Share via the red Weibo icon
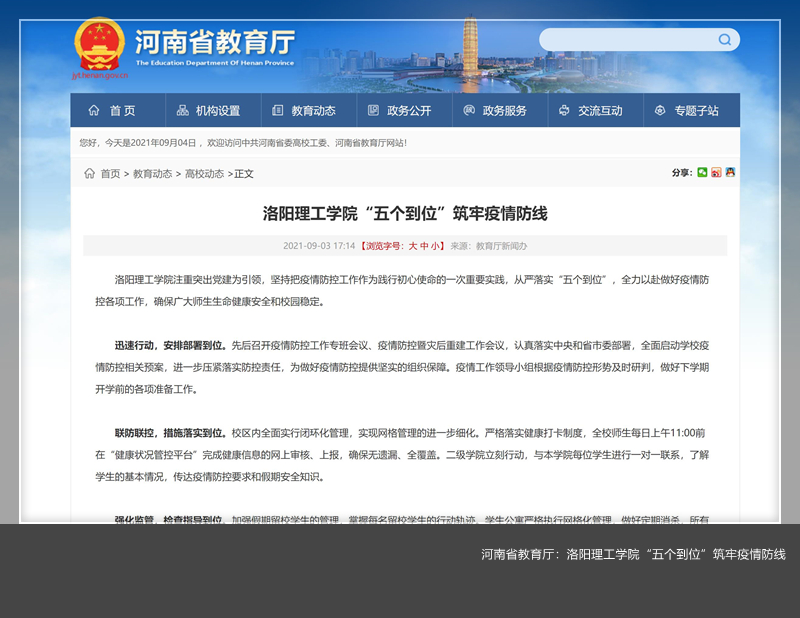The image size is (800, 618). 716,173
